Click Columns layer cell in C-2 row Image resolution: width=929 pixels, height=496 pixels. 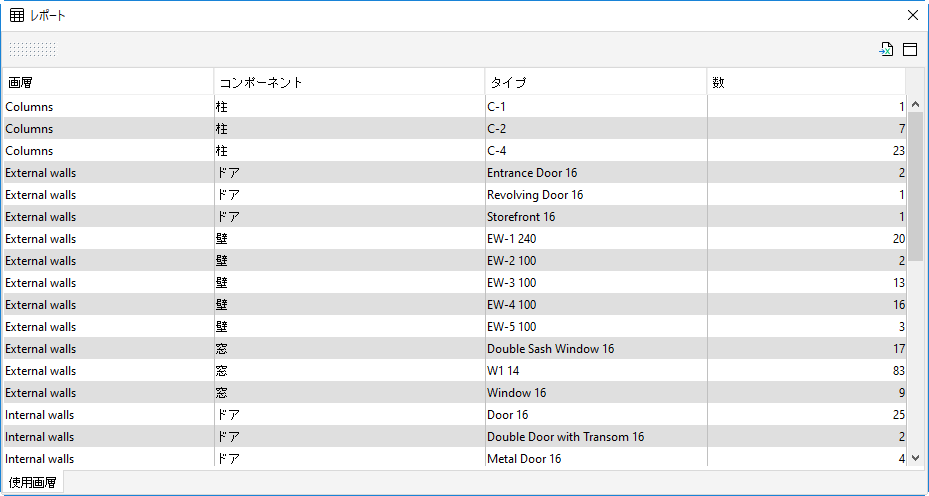(108, 129)
